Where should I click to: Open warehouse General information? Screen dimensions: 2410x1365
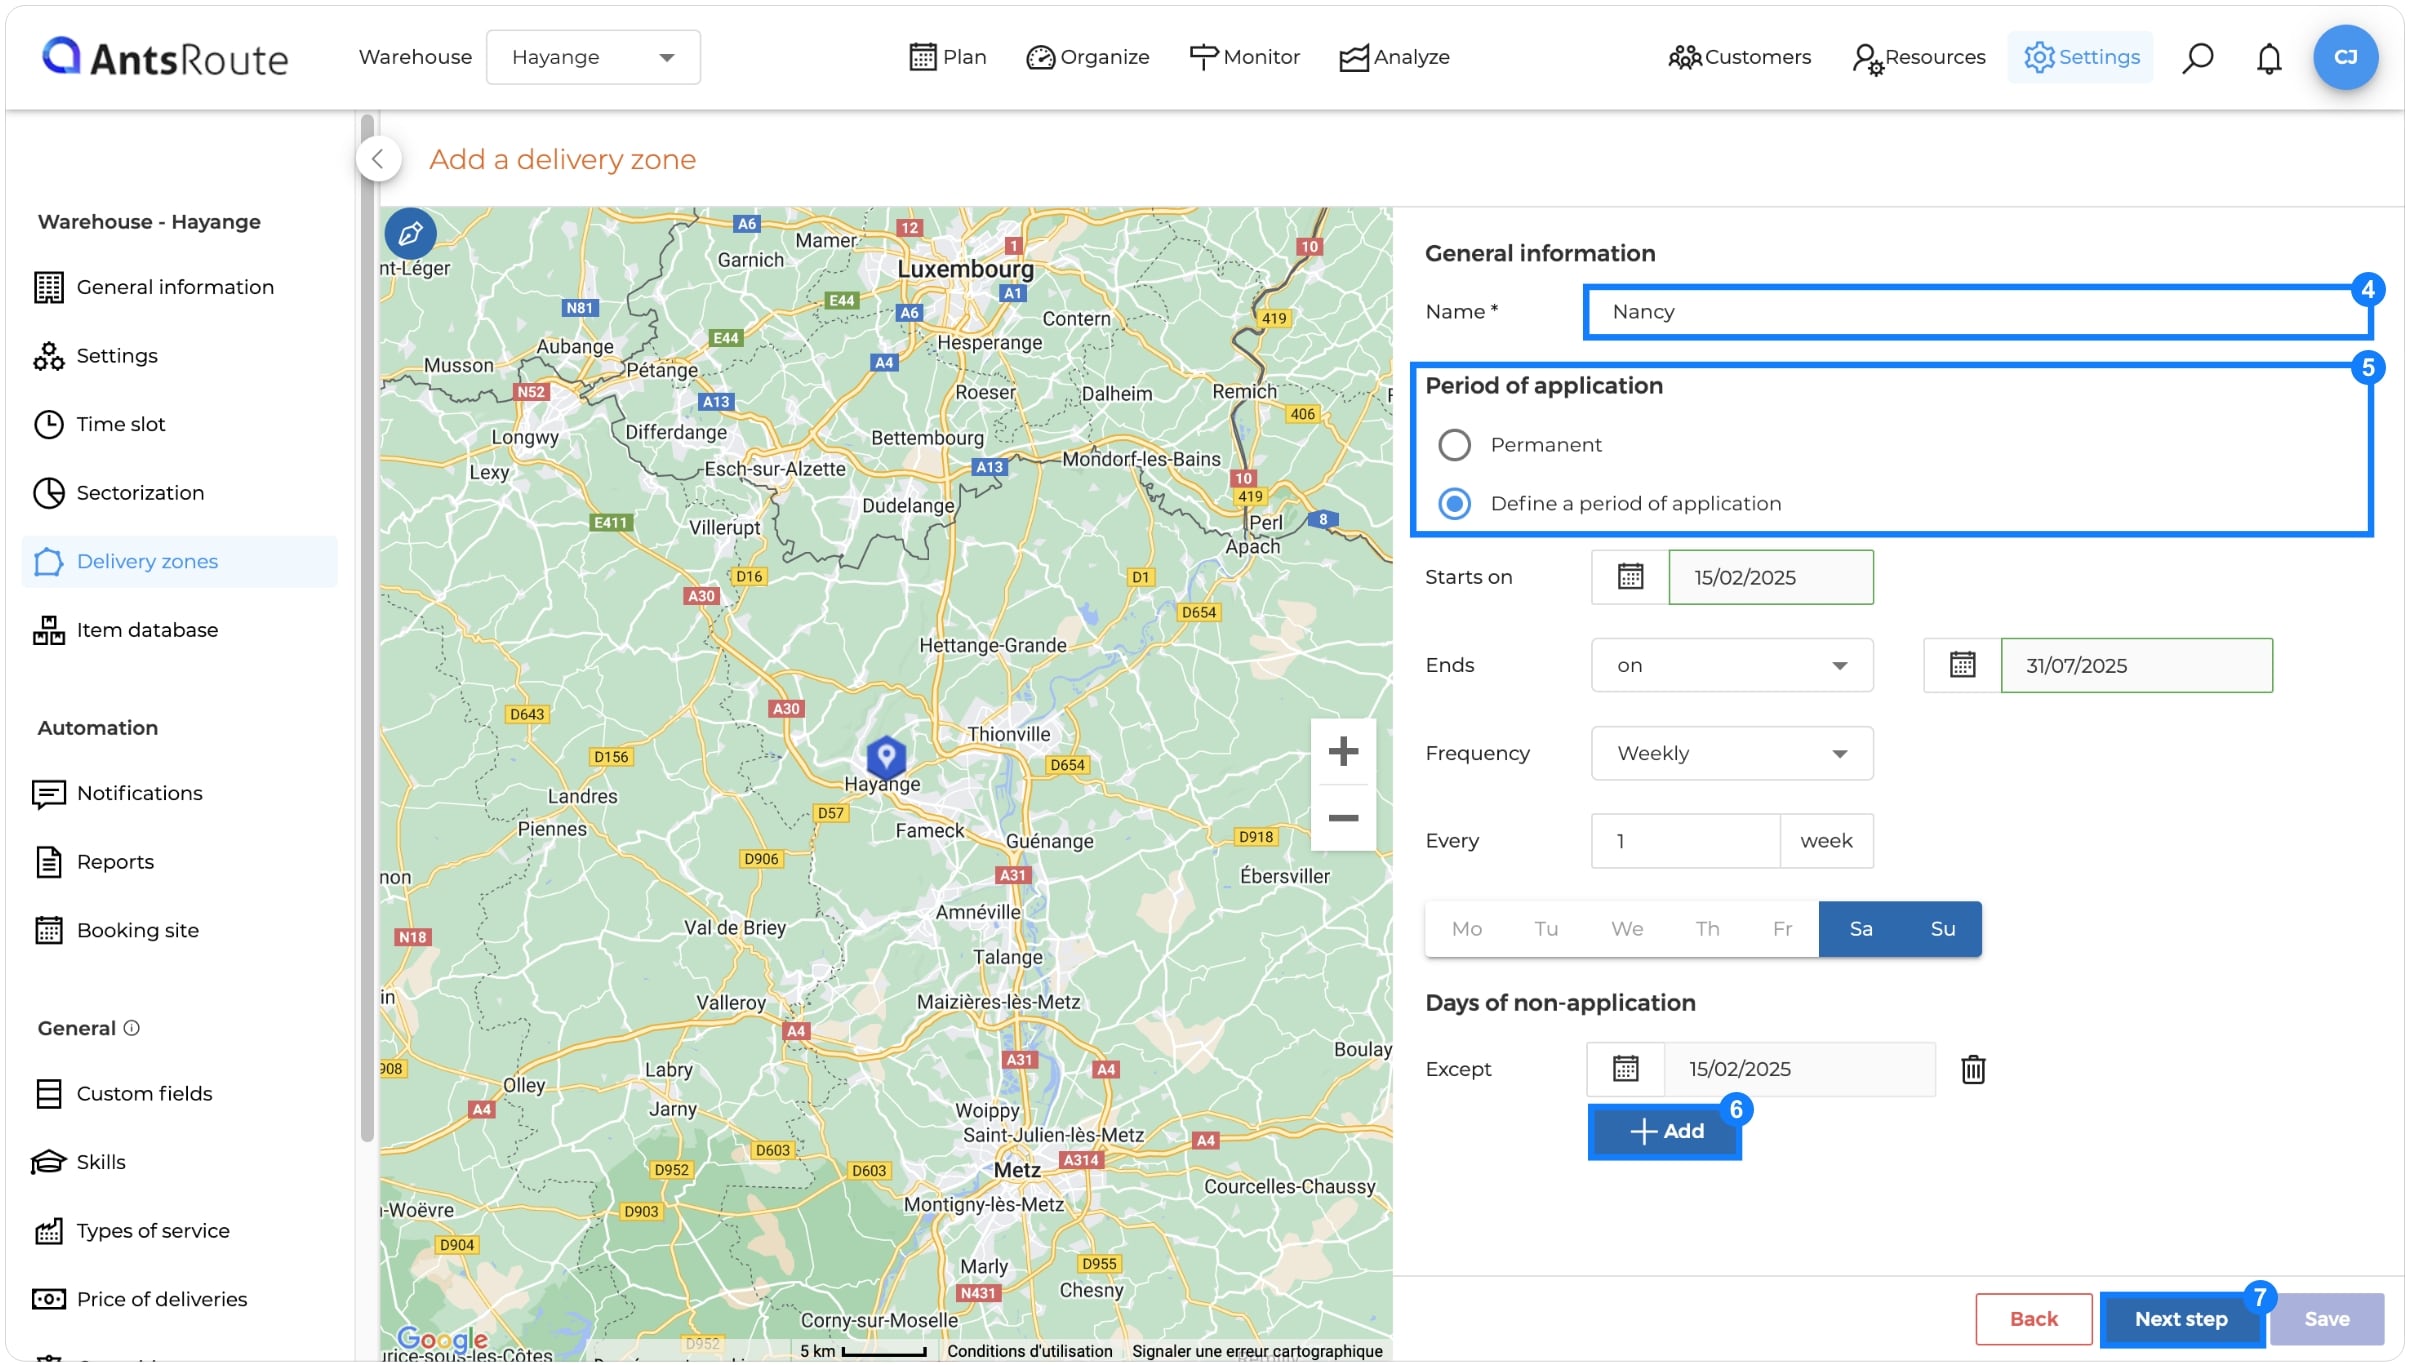179,287
